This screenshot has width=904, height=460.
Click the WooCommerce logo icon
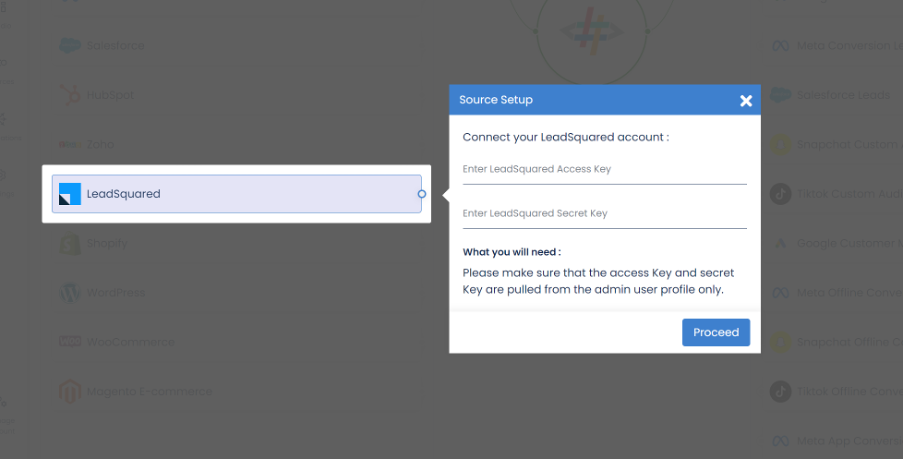pyautogui.click(x=70, y=342)
